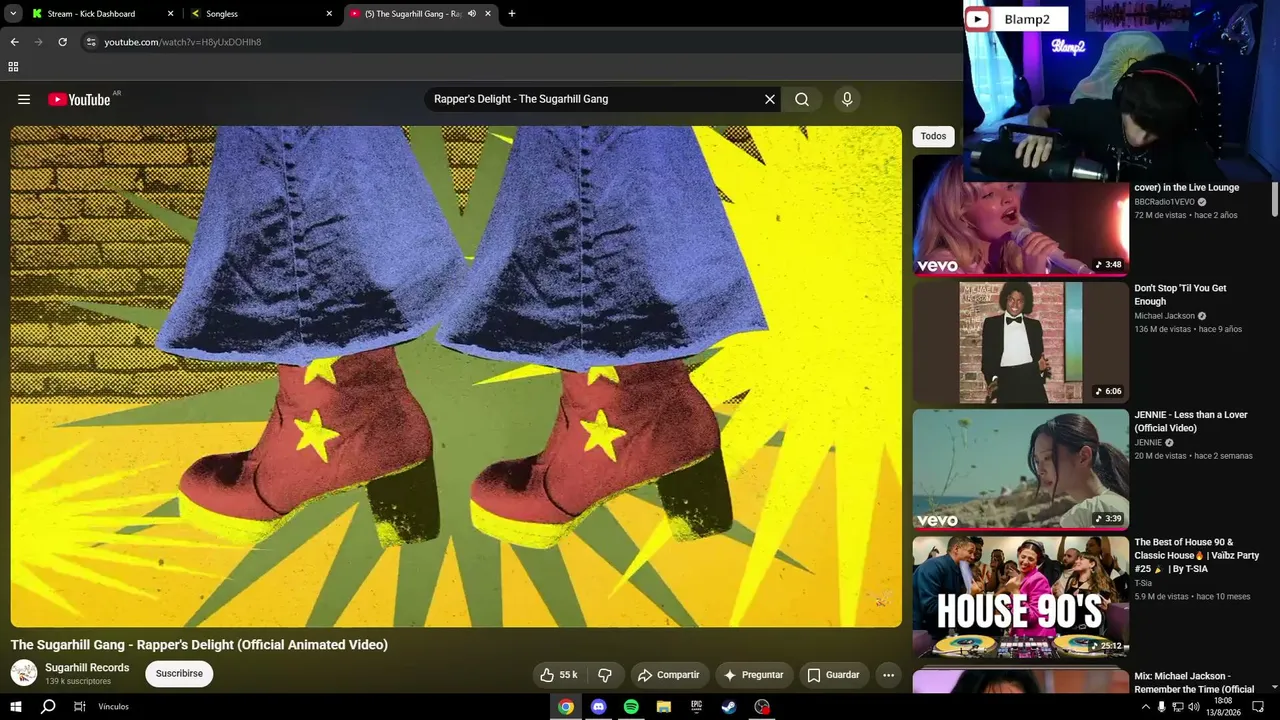Close the Songless tab
The height and width of the screenshot is (720, 1280).
coord(329,14)
